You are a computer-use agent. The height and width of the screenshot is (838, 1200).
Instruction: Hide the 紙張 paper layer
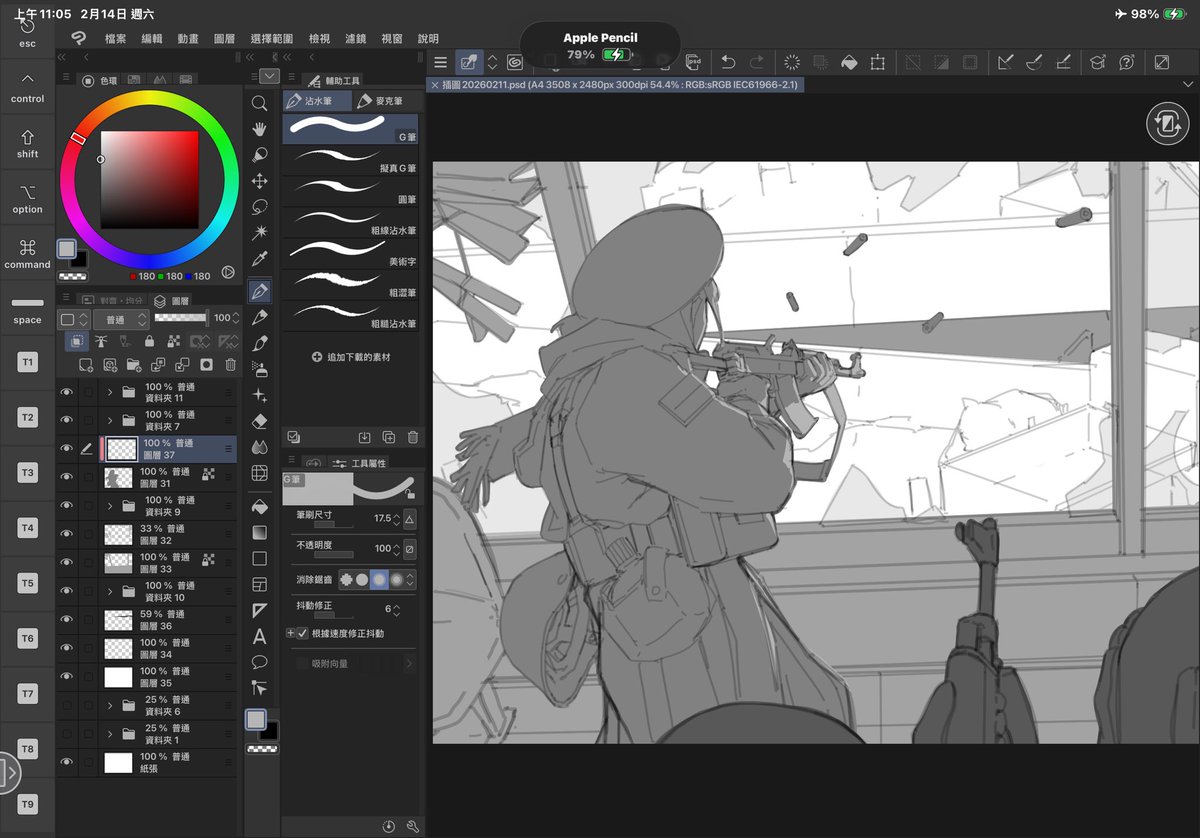tap(67, 763)
